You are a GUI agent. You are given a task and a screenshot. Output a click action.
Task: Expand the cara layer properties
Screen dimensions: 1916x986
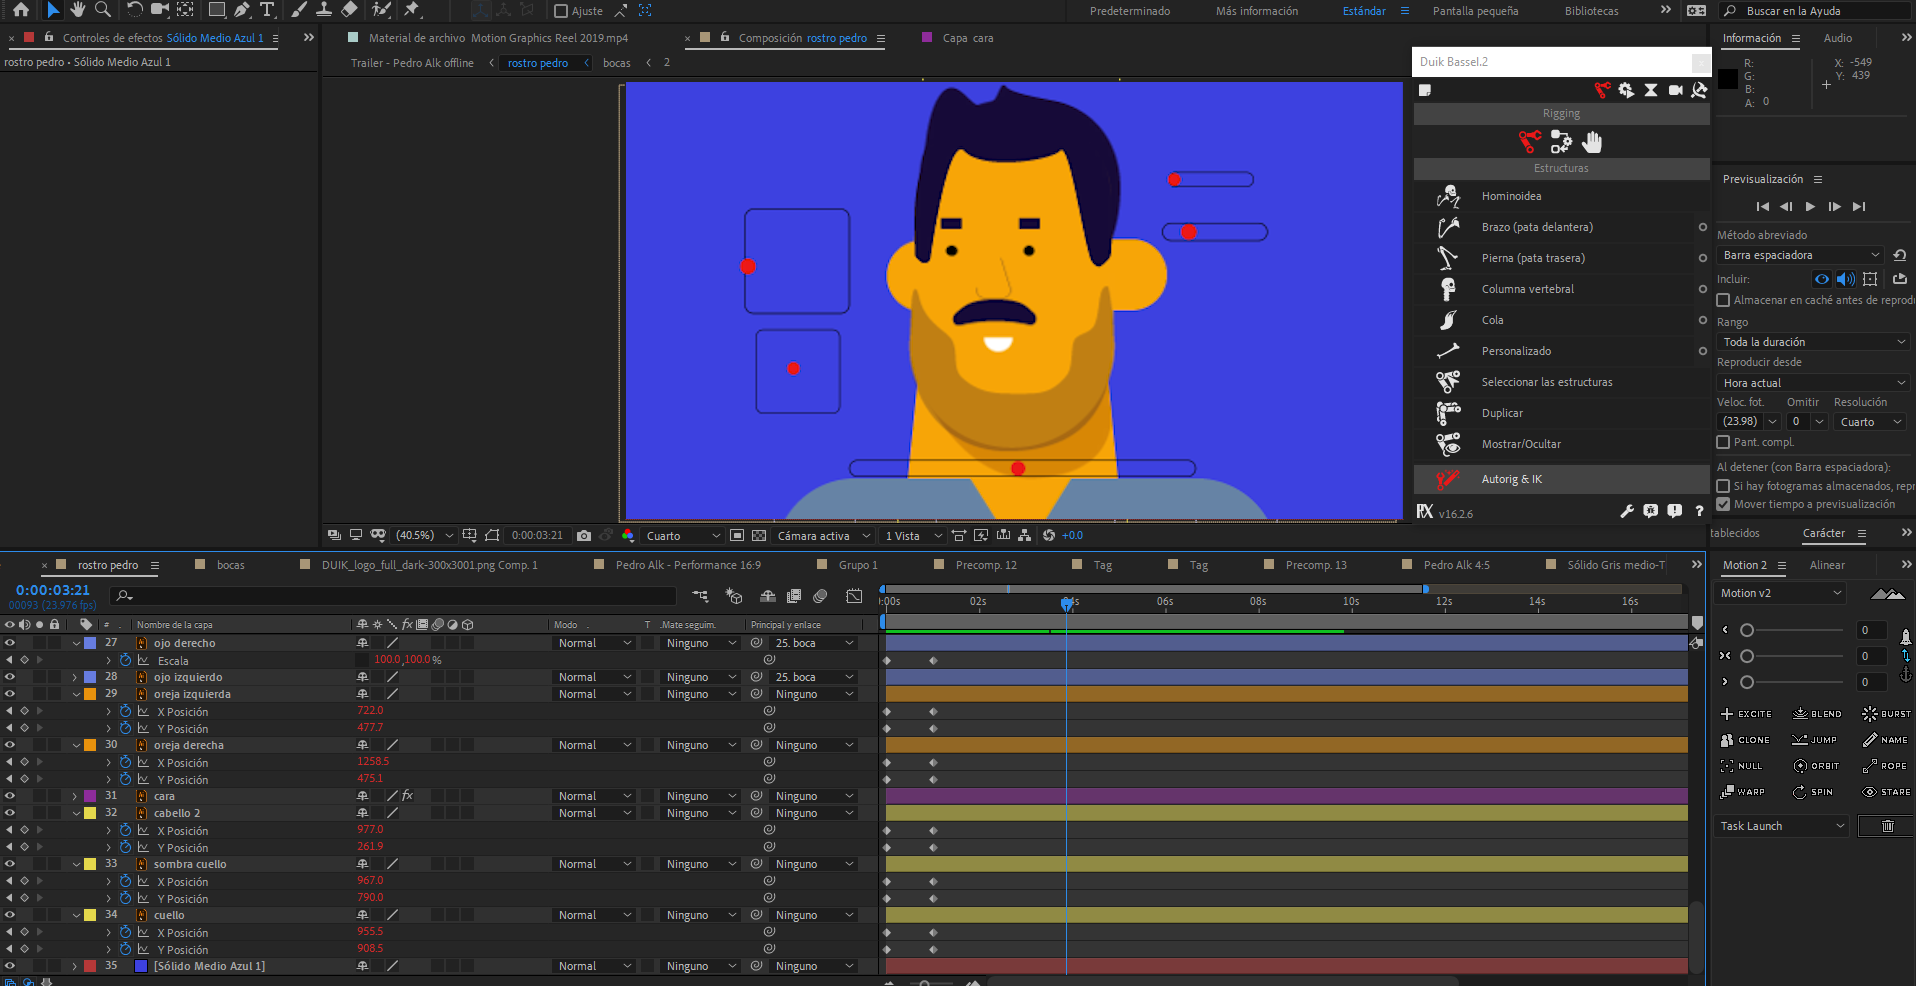75,796
